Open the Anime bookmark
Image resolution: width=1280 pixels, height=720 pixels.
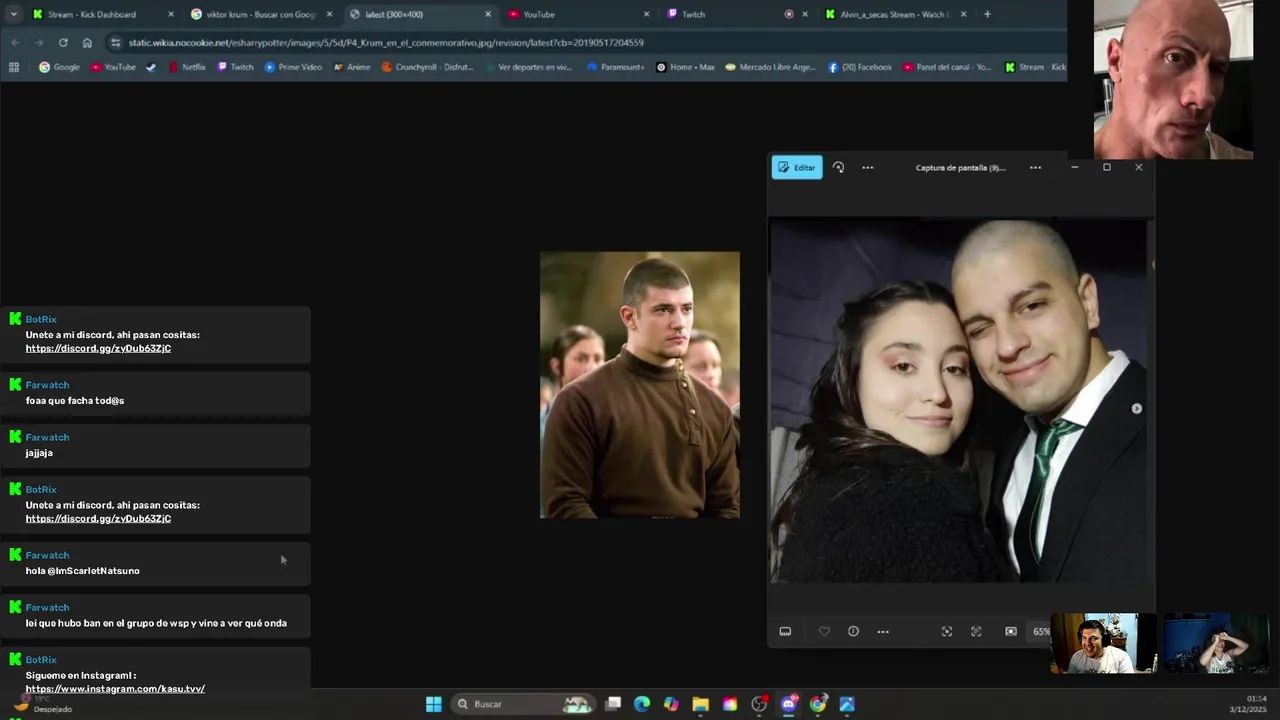tap(352, 67)
